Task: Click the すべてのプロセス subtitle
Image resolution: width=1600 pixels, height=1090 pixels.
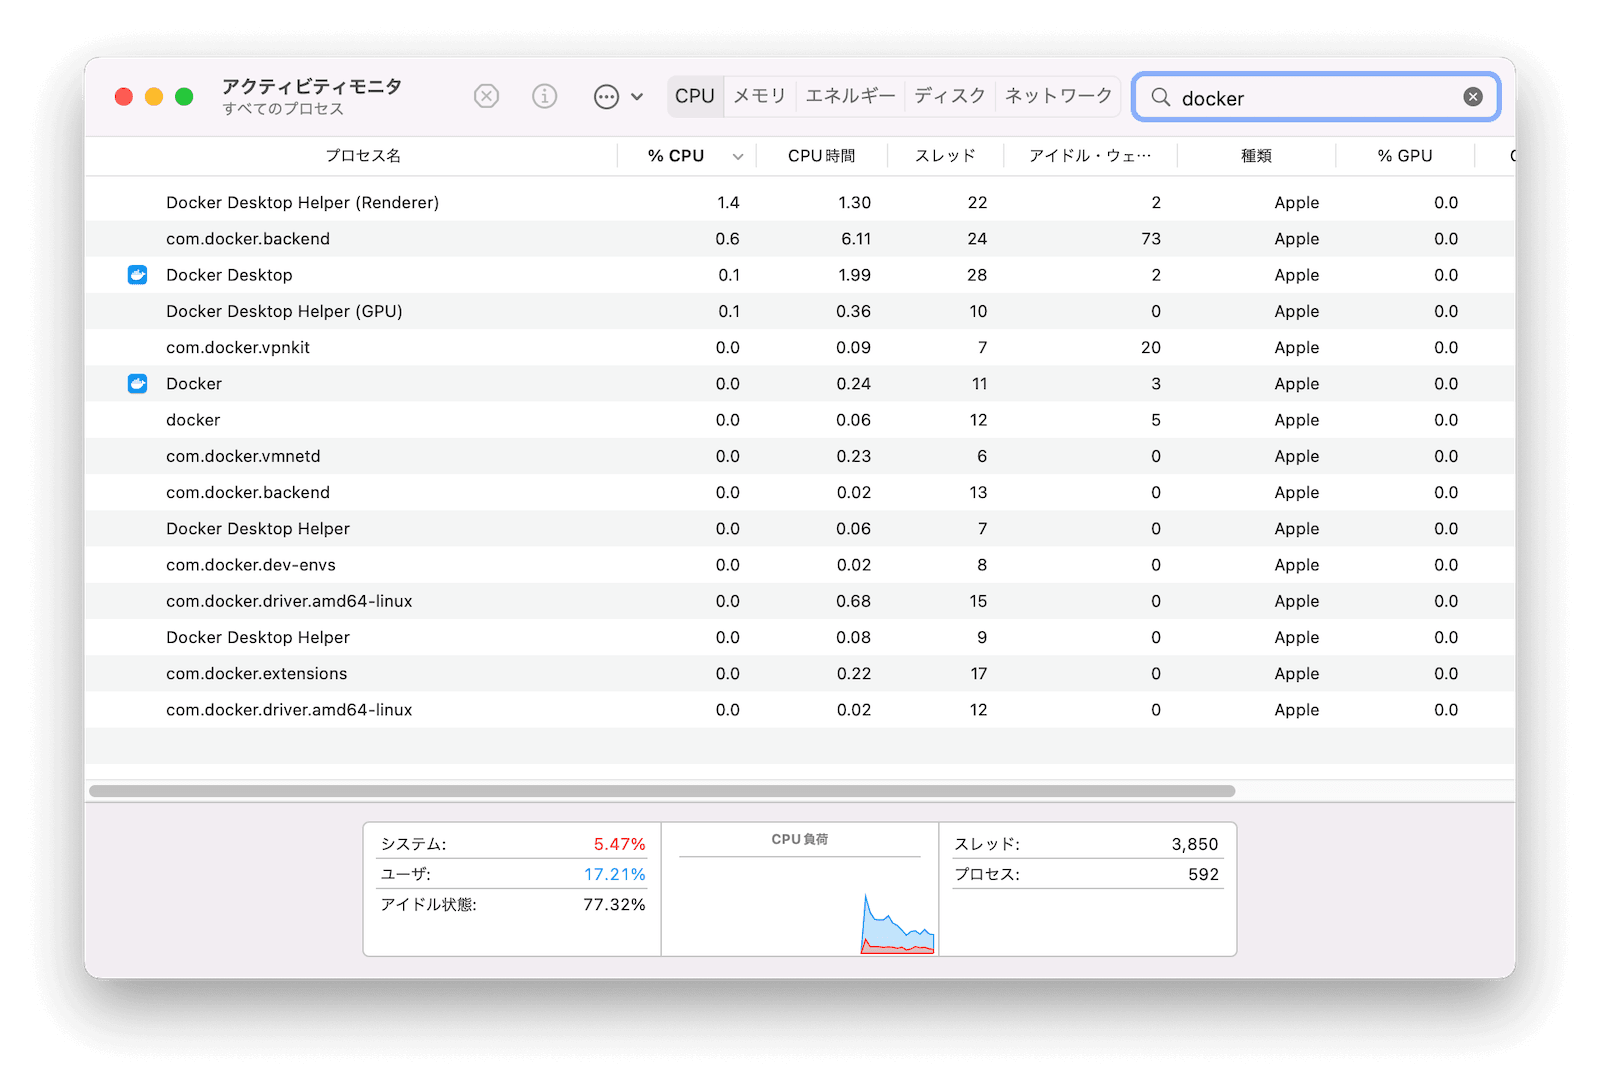Action: pos(283,109)
